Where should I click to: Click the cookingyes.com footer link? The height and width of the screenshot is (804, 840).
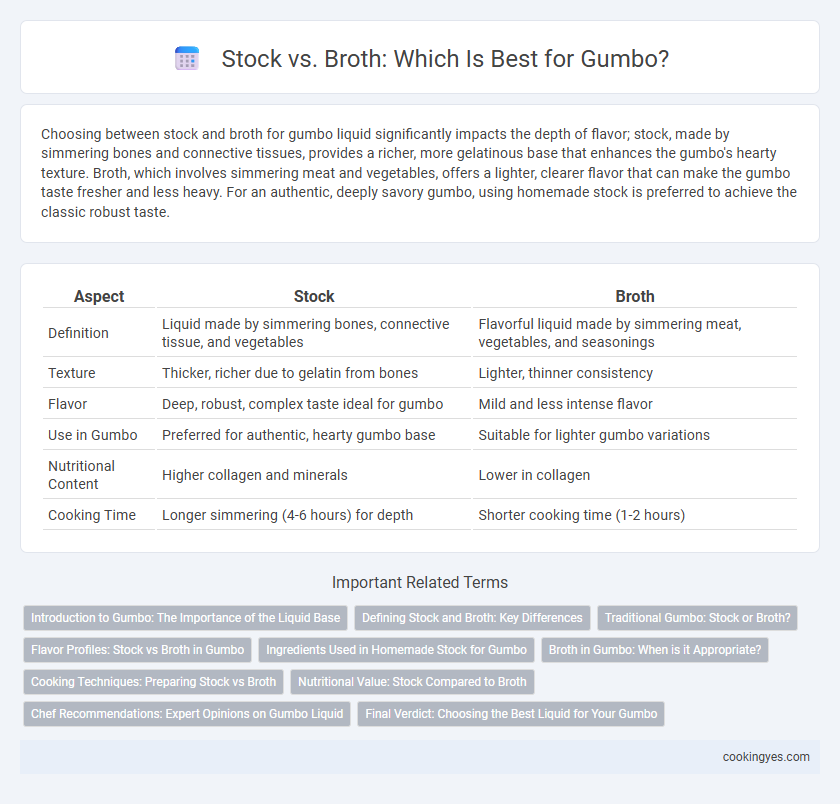click(x=766, y=757)
